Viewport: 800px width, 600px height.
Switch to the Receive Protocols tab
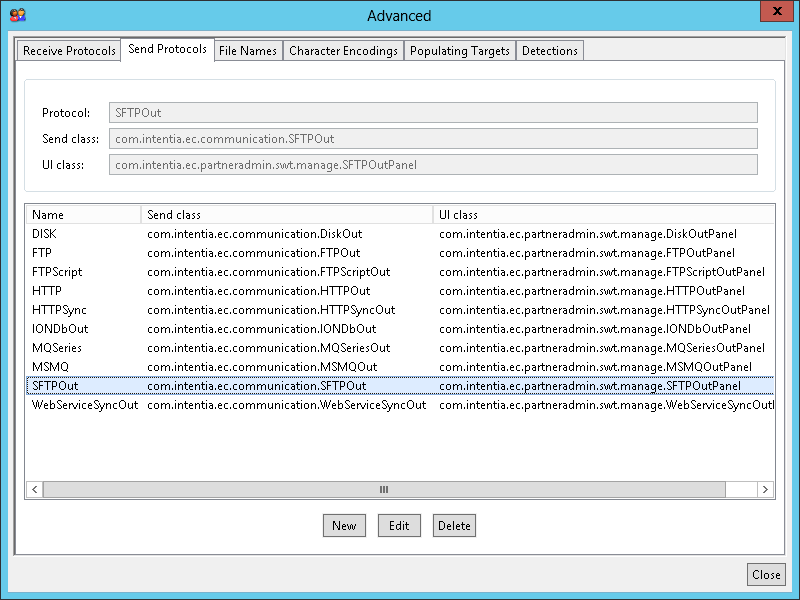coord(69,51)
